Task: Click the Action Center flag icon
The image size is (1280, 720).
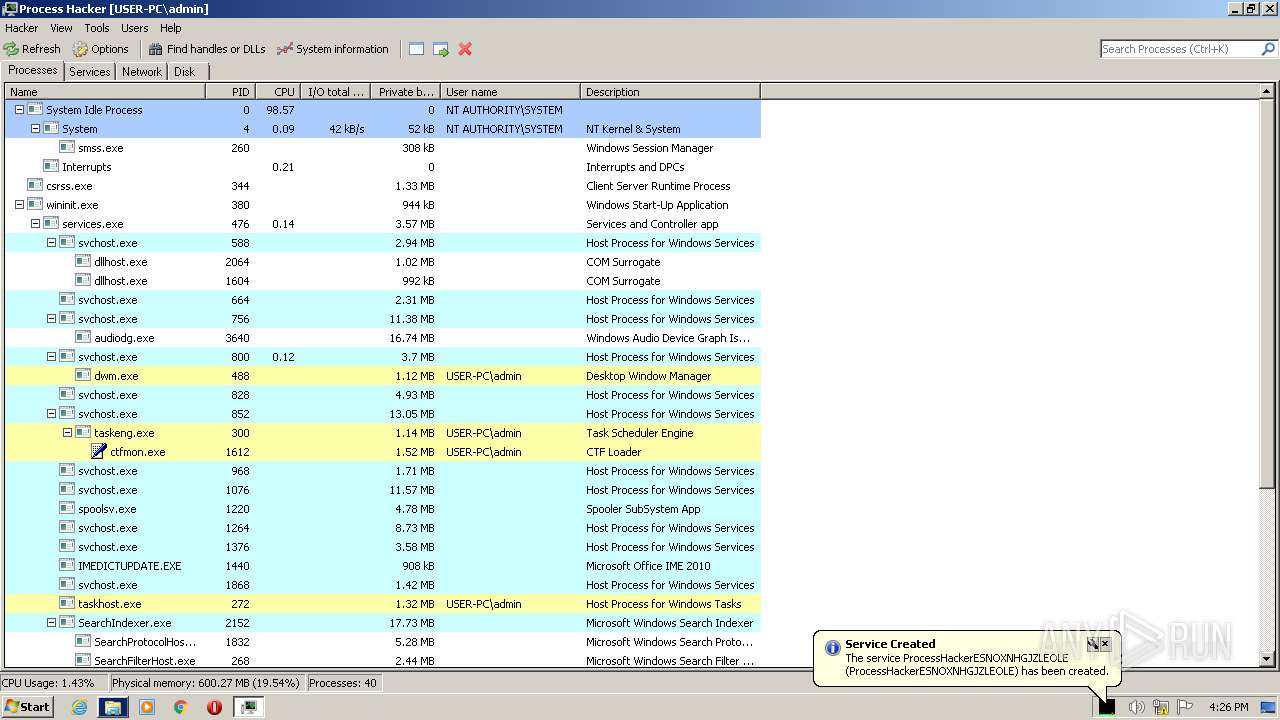Action: click(x=1185, y=707)
